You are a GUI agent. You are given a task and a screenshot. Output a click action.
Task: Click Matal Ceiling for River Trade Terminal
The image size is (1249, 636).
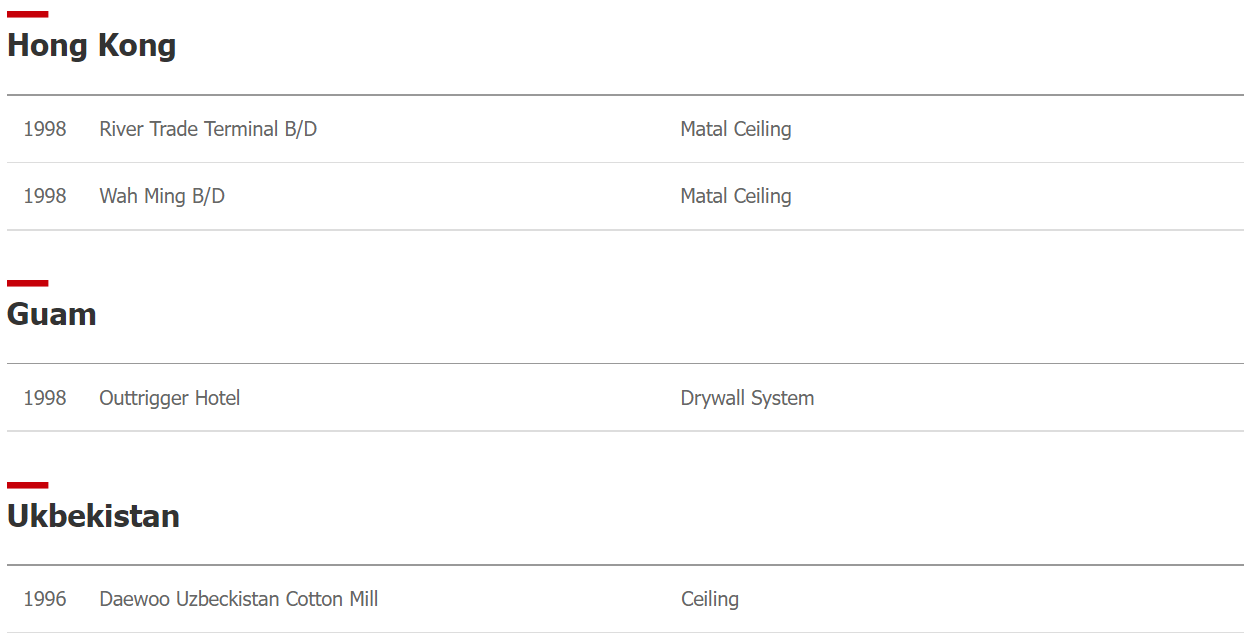pyautogui.click(x=736, y=129)
